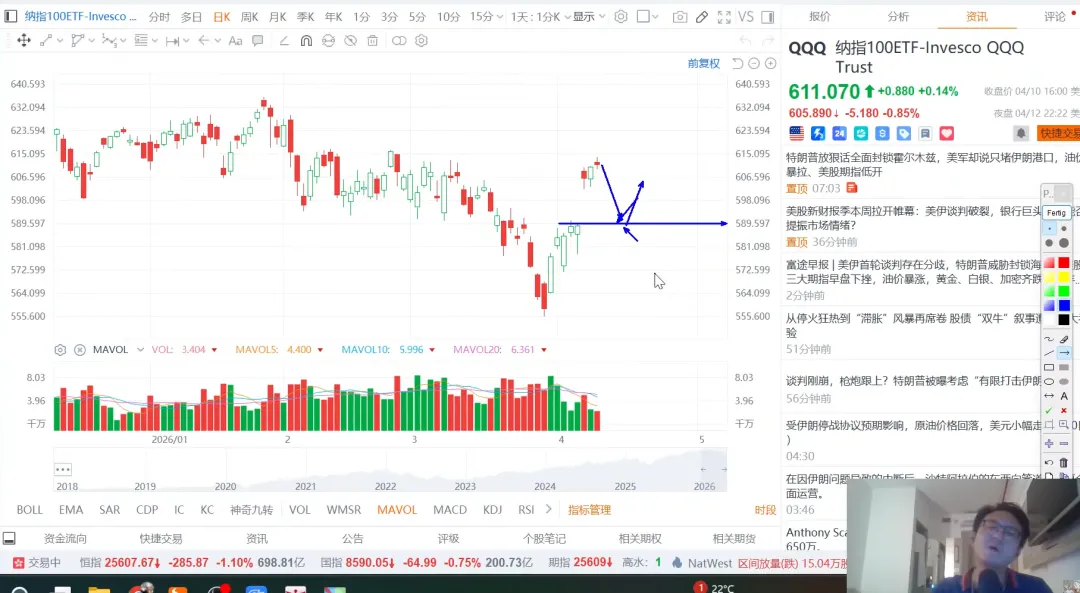Open MAVOL20 value dropdown arrow
Screen dimensions: 1080x593
[x=544, y=350]
